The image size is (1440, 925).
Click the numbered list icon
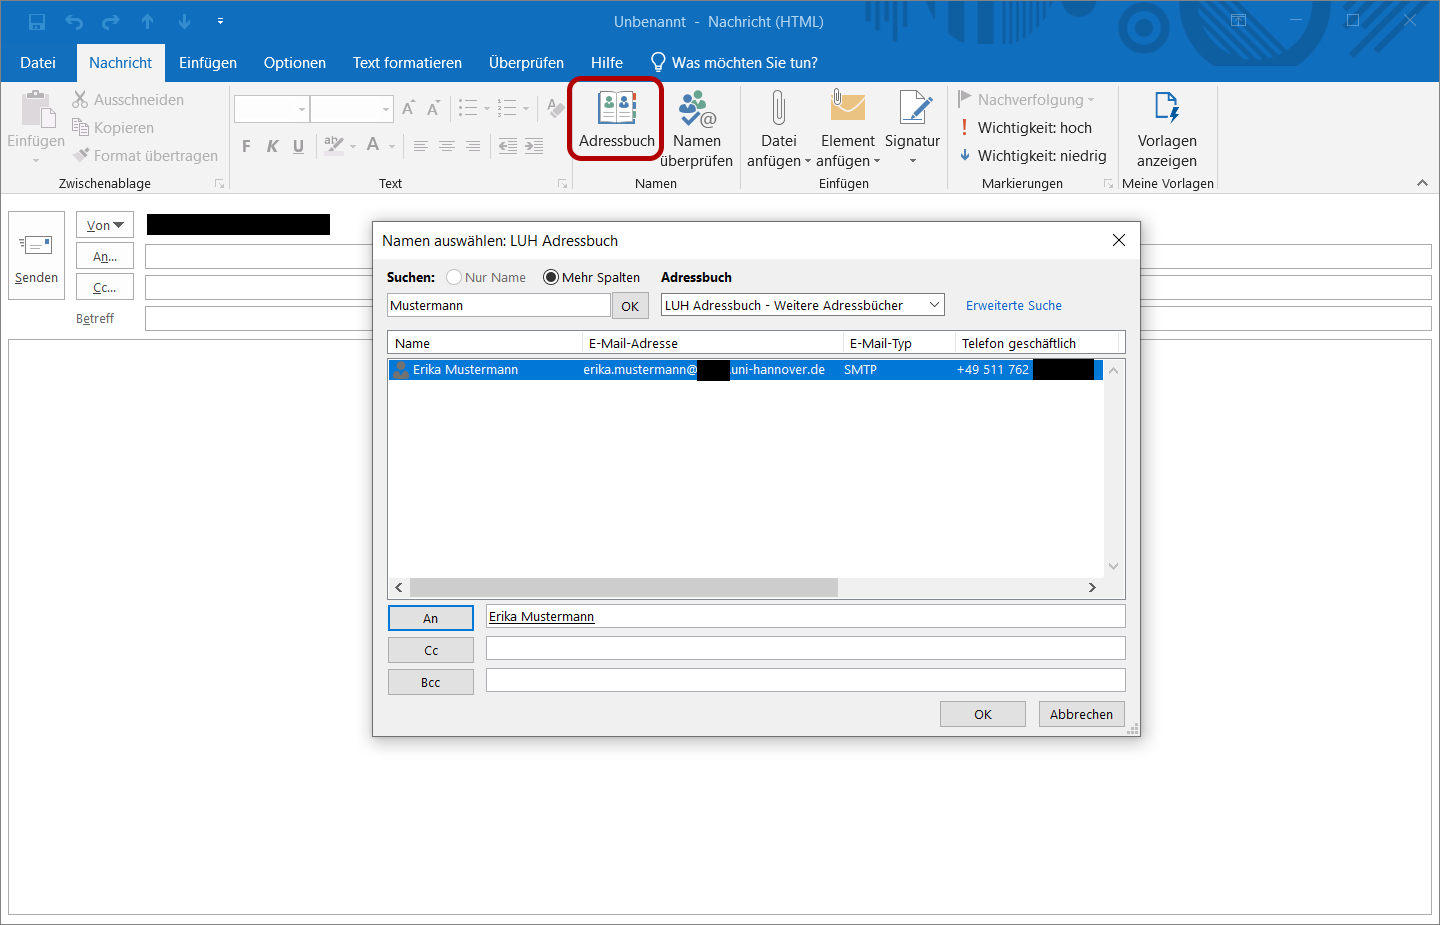(x=508, y=108)
